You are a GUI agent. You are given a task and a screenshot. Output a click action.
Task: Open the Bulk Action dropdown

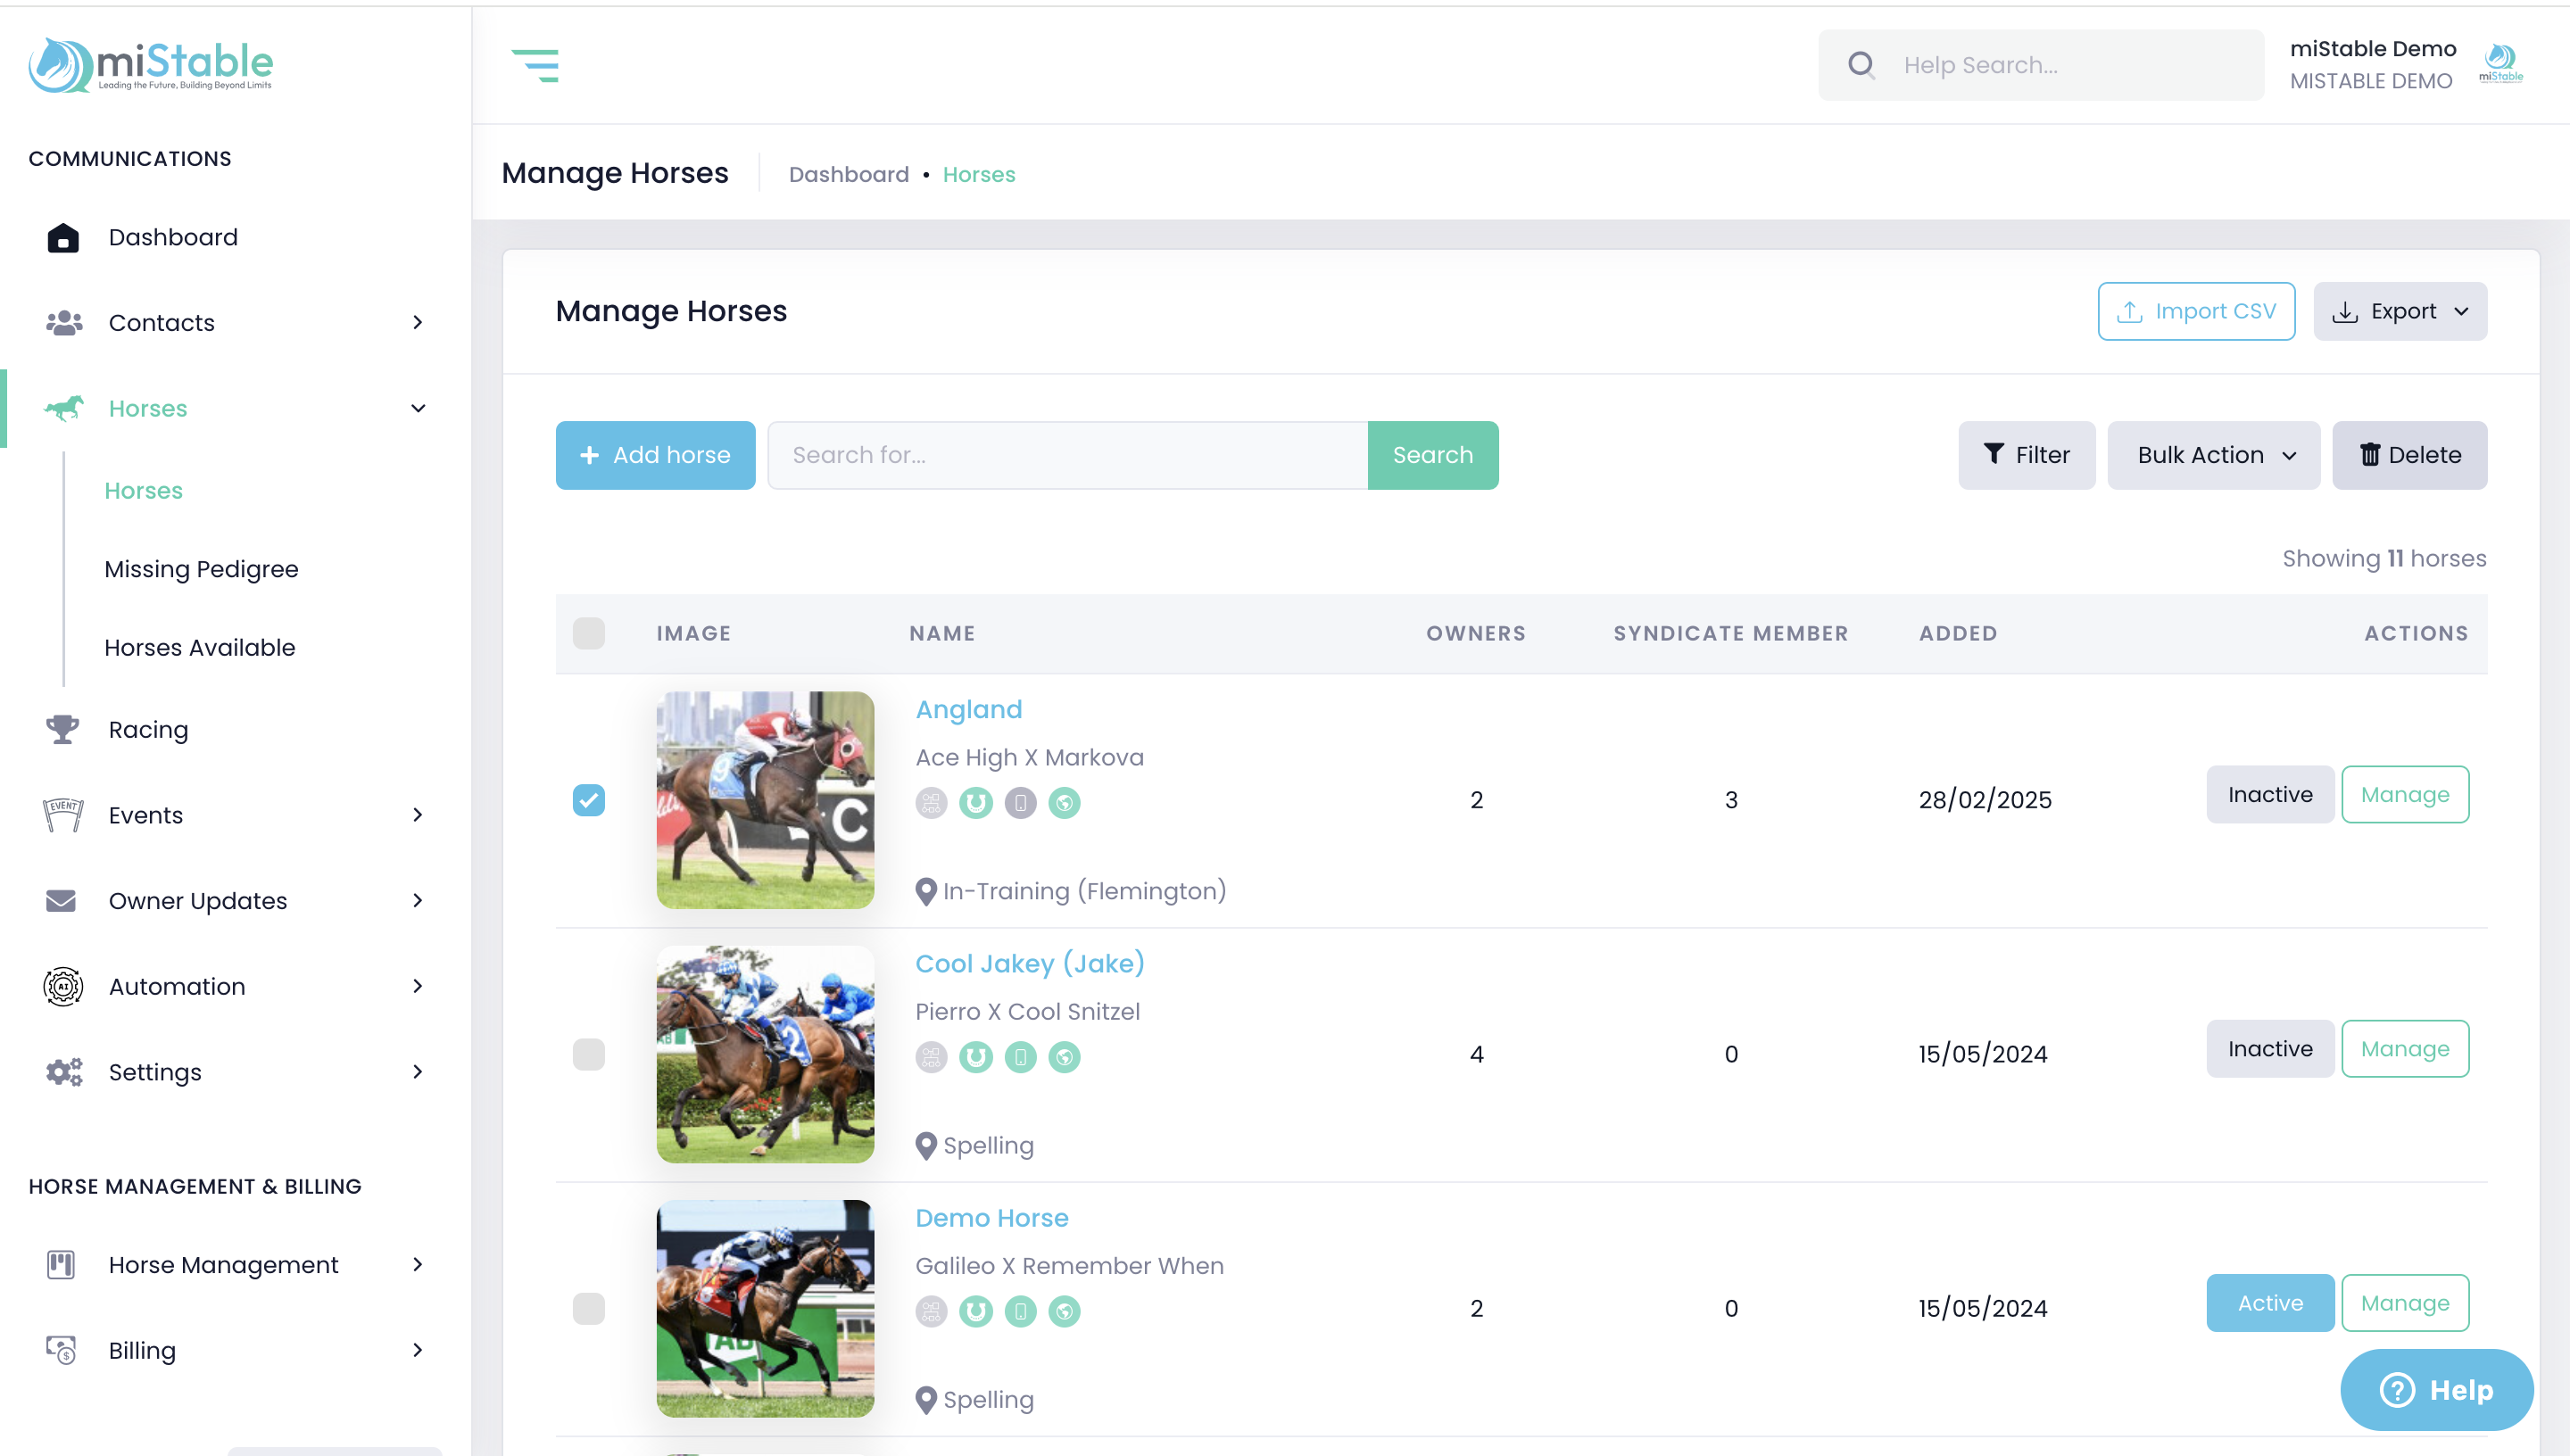2213,455
